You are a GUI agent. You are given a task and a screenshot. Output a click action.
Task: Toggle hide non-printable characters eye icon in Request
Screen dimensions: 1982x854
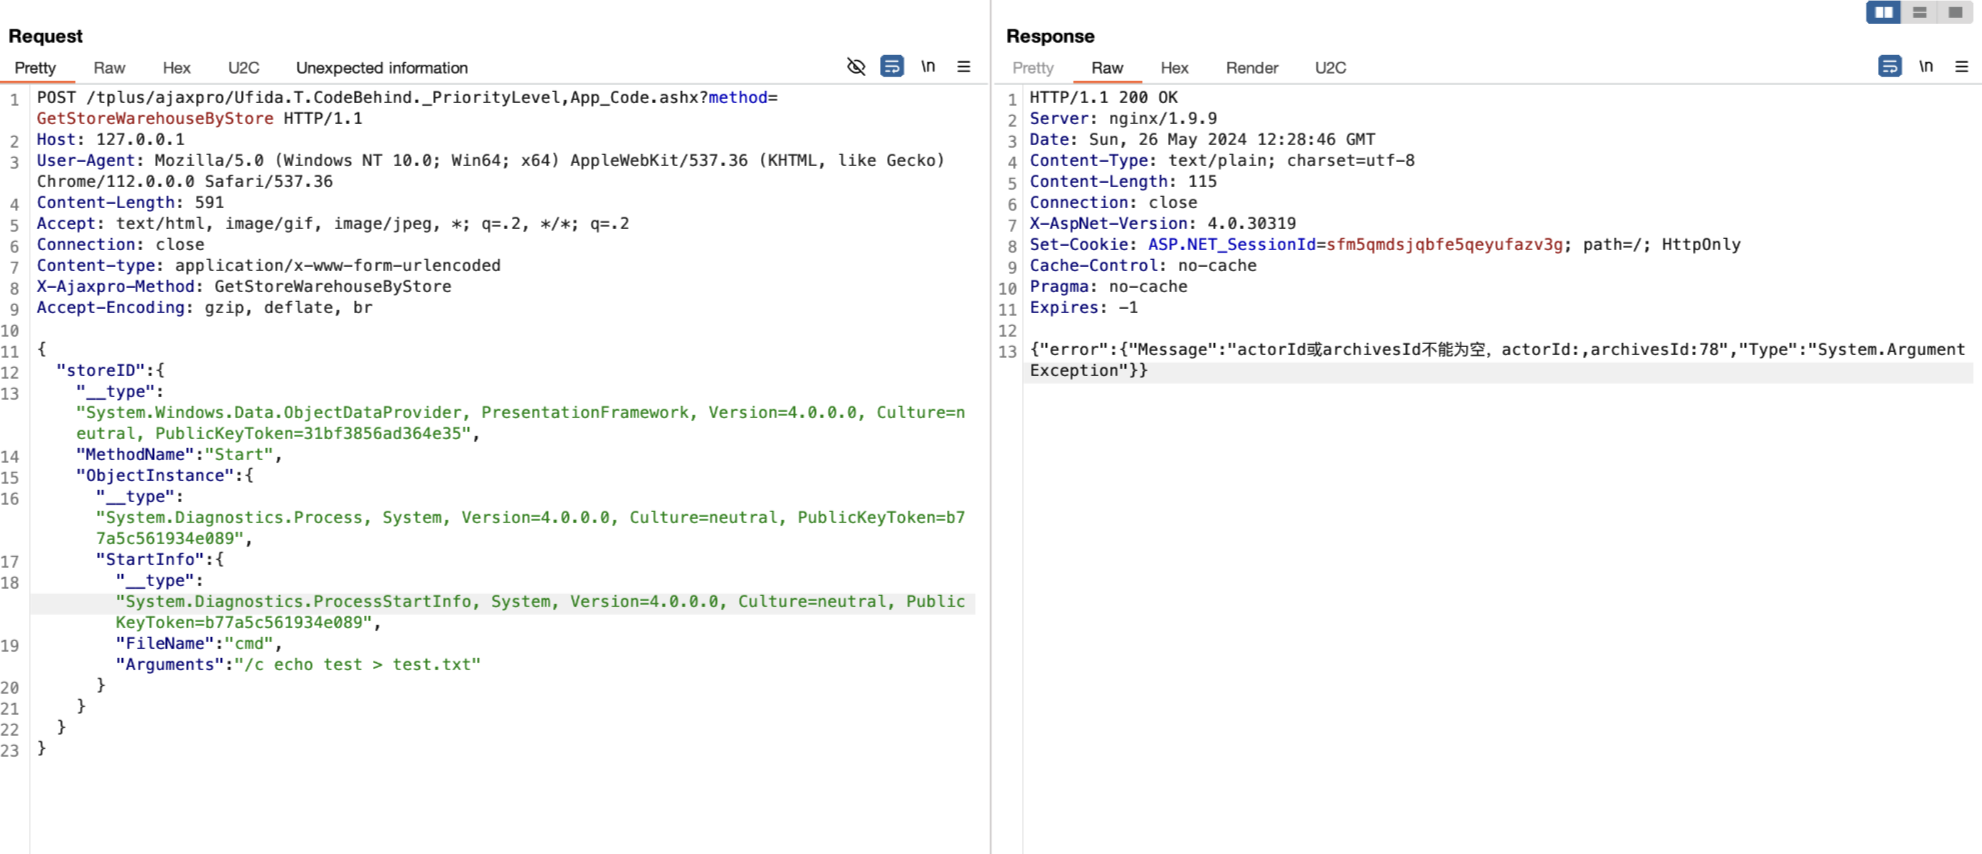tap(856, 67)
